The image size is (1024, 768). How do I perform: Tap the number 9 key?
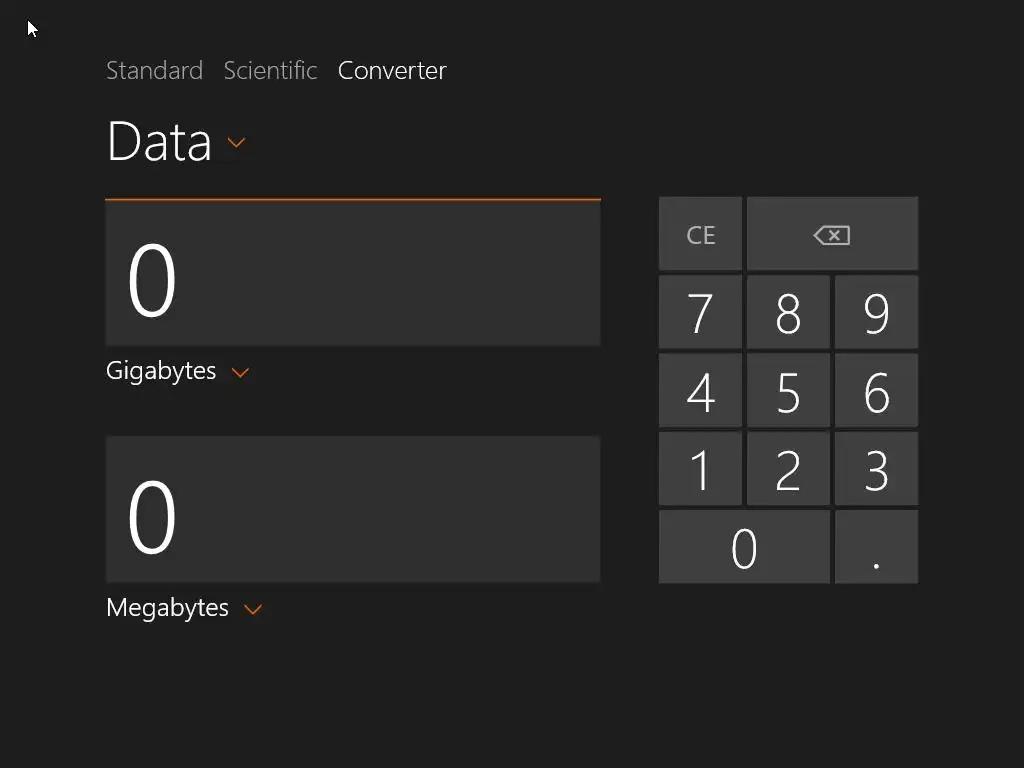[x=876, y=313]
